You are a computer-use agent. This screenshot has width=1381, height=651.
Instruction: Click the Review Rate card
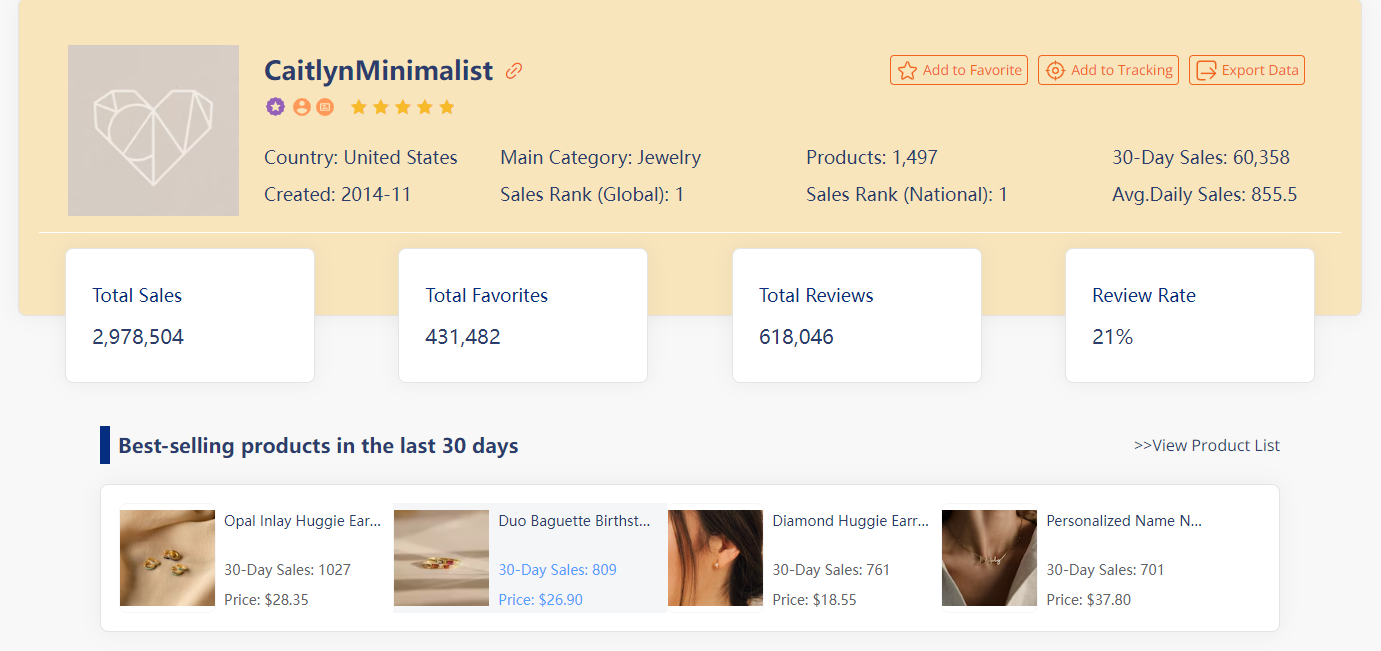[x=1189, y=315]
